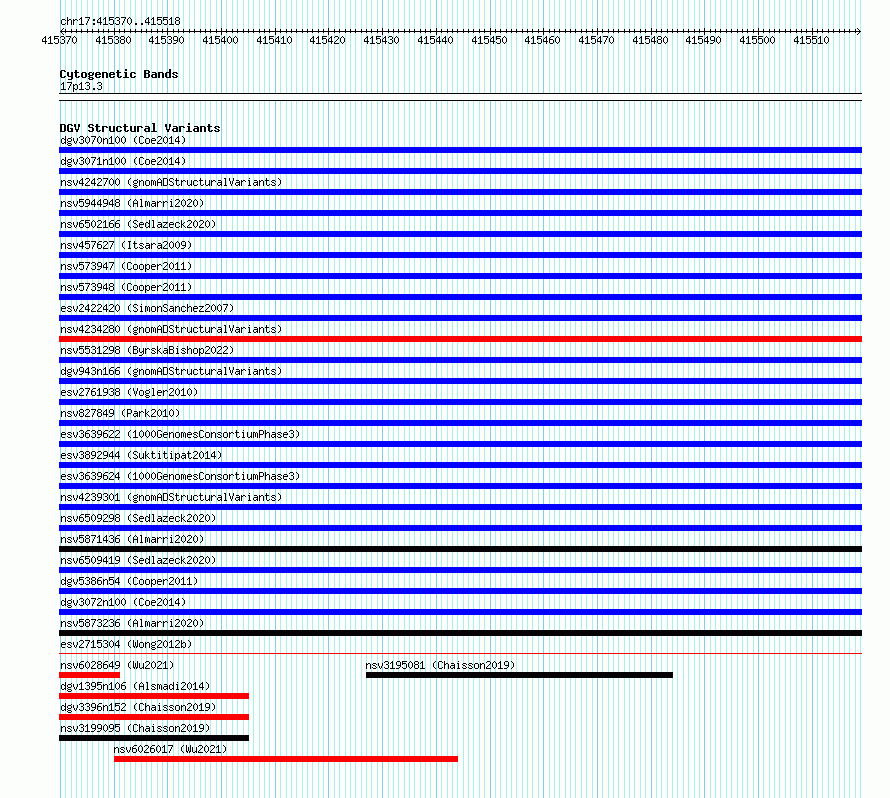Select nsv573948 (Cooper2011) label
This screenshot has width=890, height=798.
[x=126, y=287]
